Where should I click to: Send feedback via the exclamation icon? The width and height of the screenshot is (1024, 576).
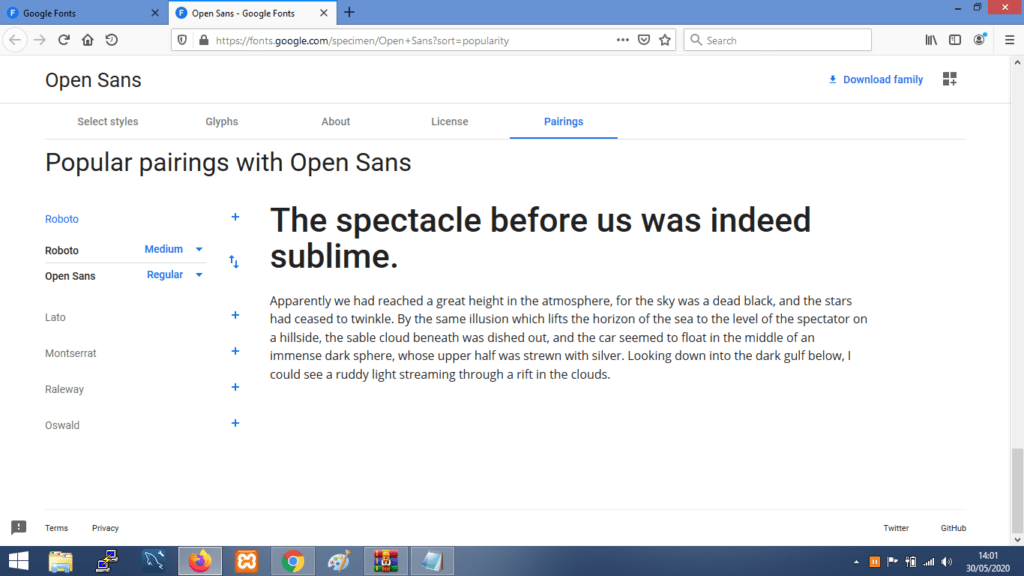click(18, 527)
